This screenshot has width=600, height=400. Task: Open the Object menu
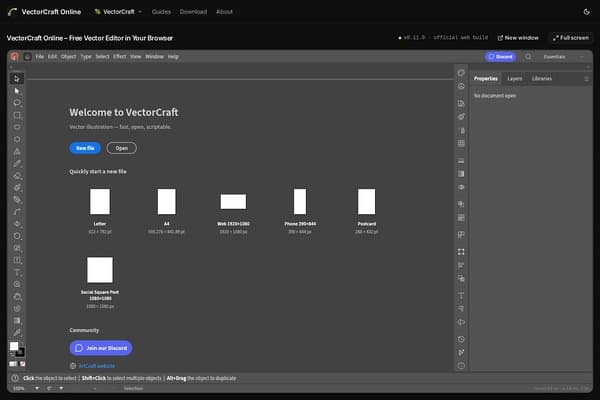tap(68, 57)
